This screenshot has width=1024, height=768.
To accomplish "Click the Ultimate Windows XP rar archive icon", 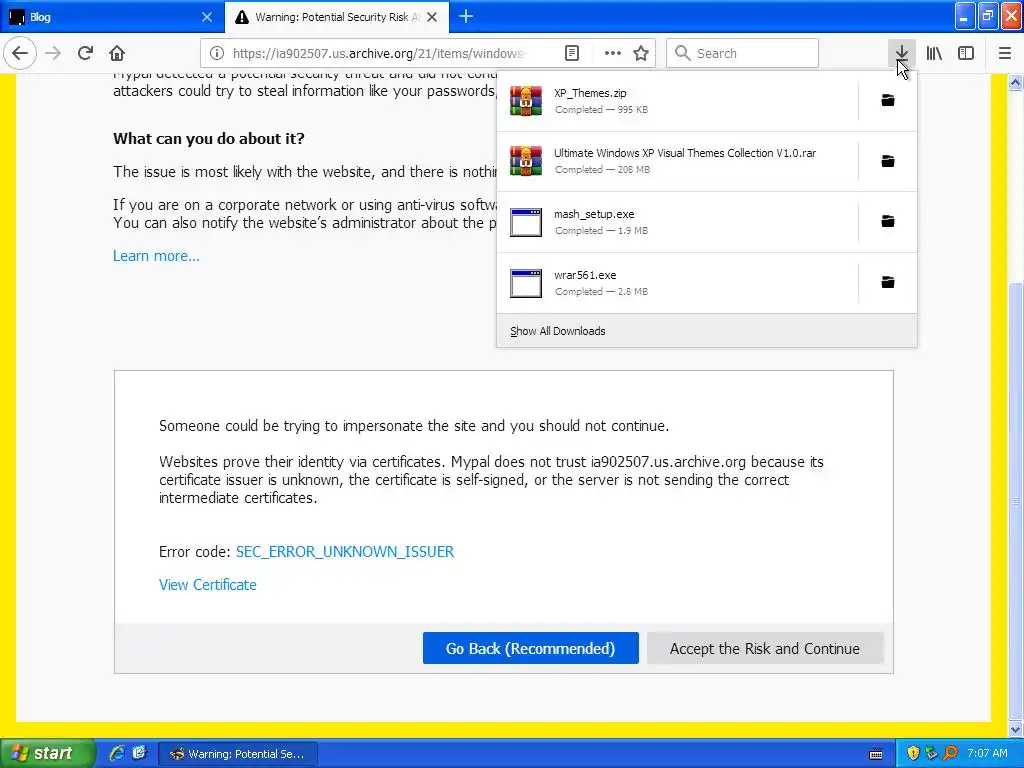I will tap(526, 161).
